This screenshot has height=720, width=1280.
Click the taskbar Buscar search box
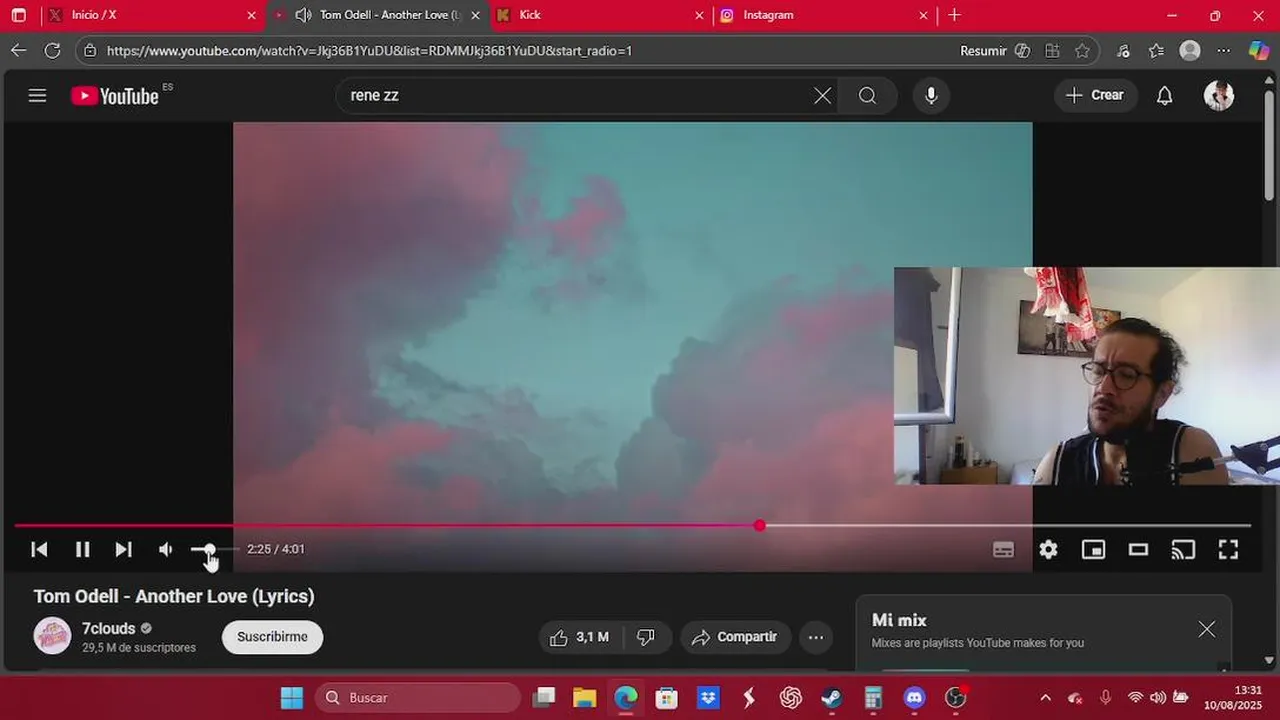419,697
